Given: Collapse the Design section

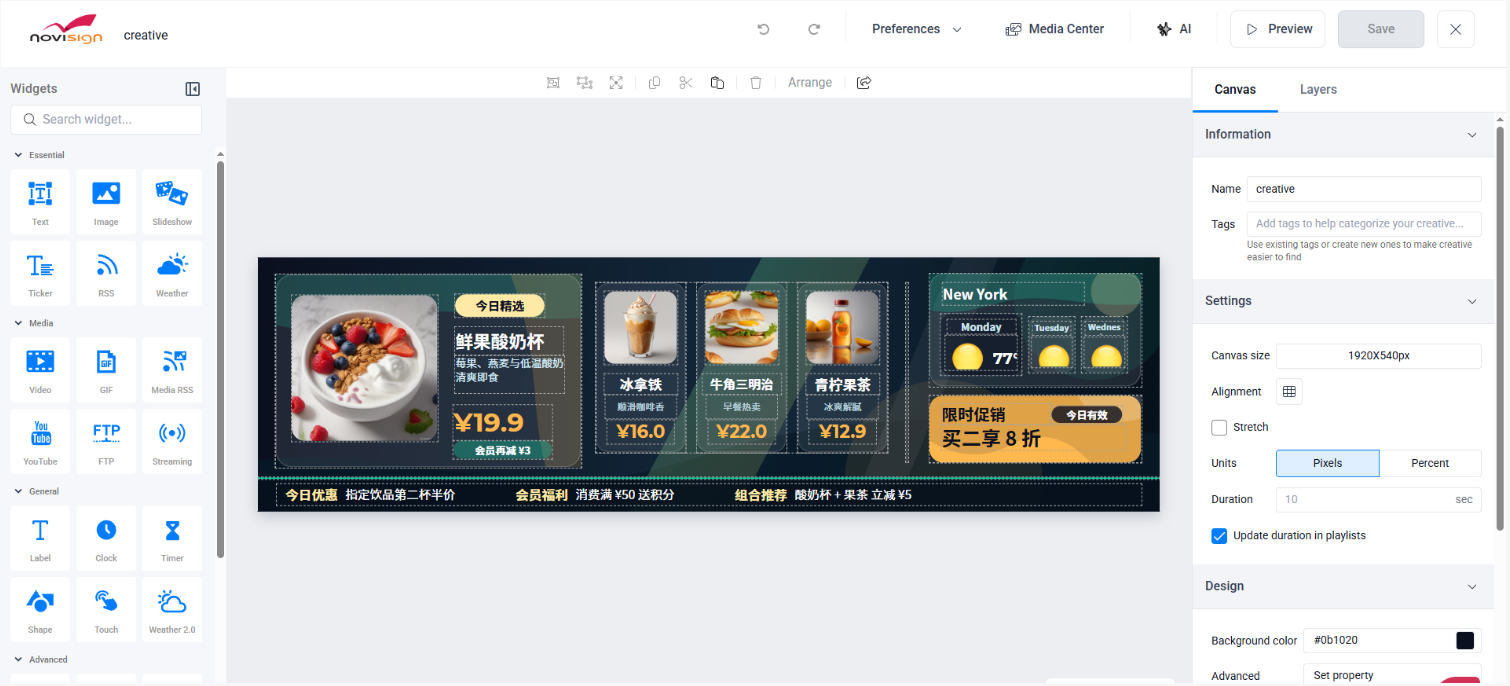Looking at the screenshot, I should pyautogui.click(x=1471, y=587).
